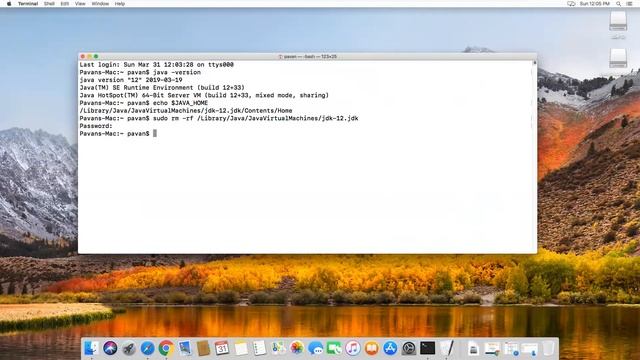Open Photos colorful pinwheel icon
The width and height of the screenshot is (640, 360).
(297, 348)
